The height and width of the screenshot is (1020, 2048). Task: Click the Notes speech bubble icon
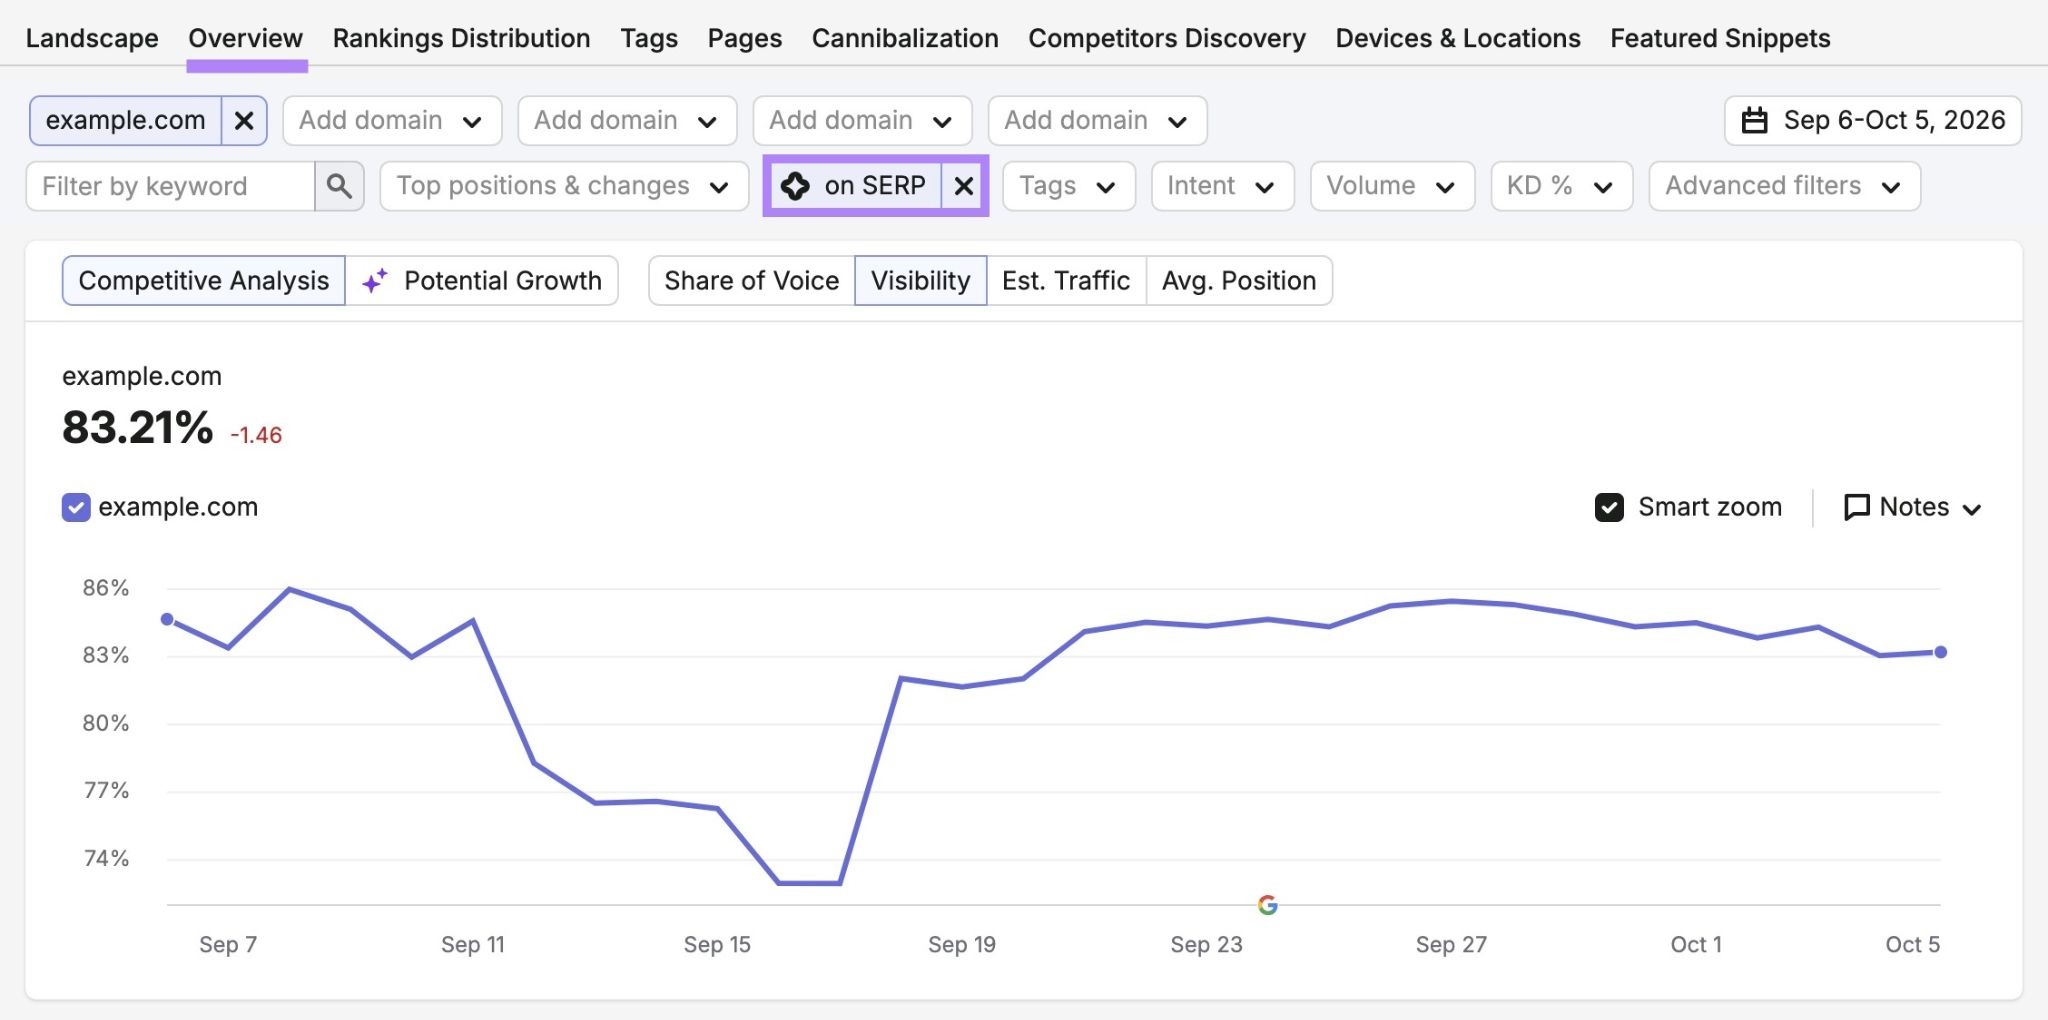1856,507
